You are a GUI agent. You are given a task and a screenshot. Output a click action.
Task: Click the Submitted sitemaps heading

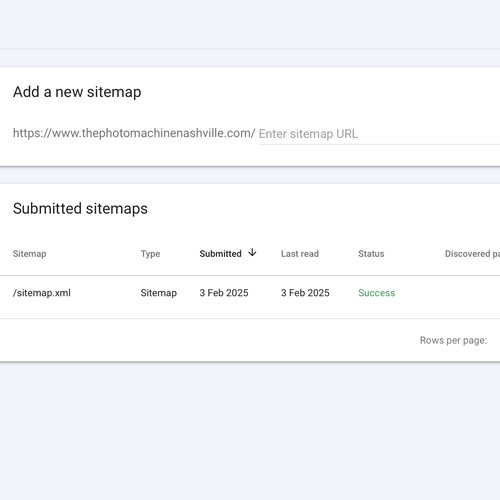[x=80, y=209]
